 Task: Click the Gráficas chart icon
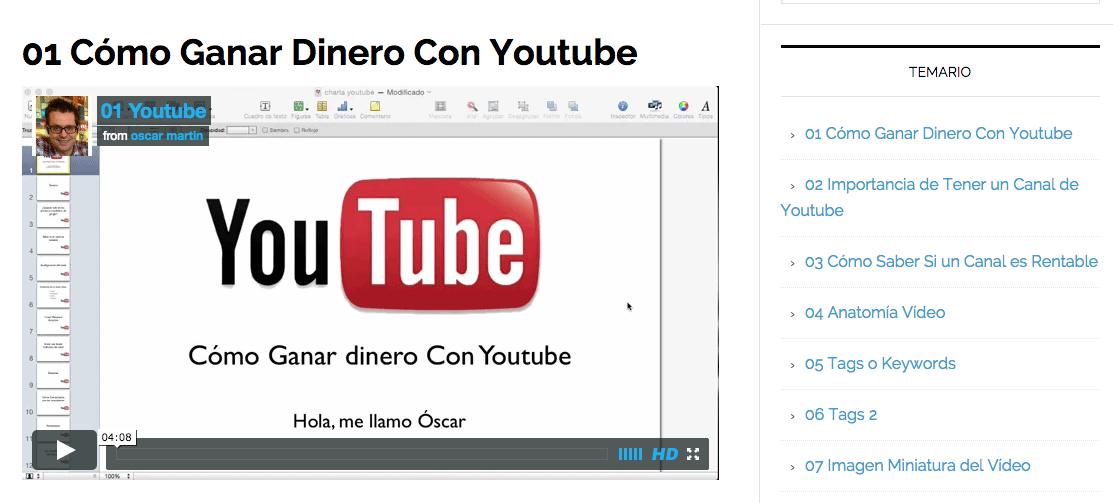[x=344, y=106]
